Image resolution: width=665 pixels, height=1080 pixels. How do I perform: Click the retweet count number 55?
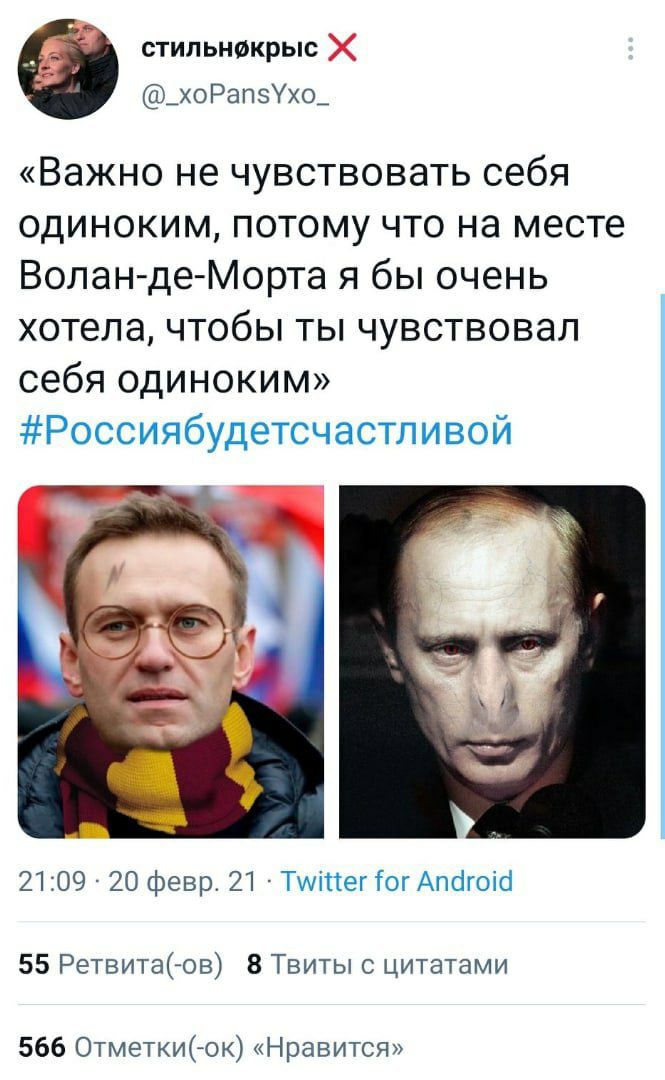pos(34,964)
